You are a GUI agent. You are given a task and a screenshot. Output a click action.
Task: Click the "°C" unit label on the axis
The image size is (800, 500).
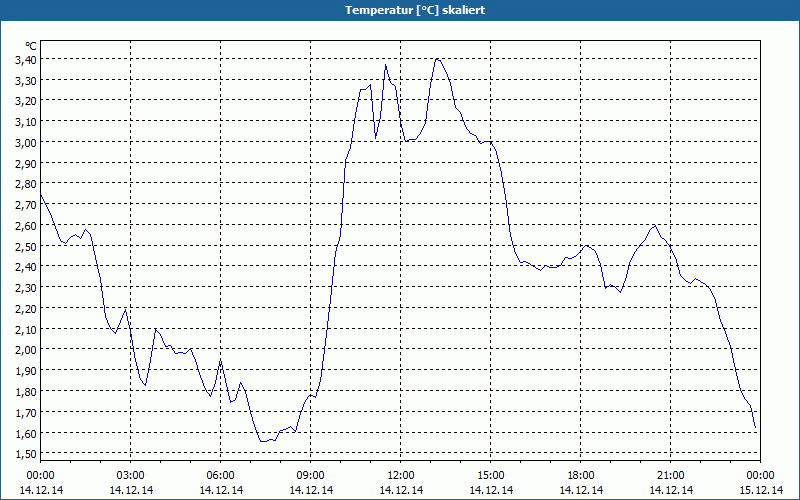point(31,46)
